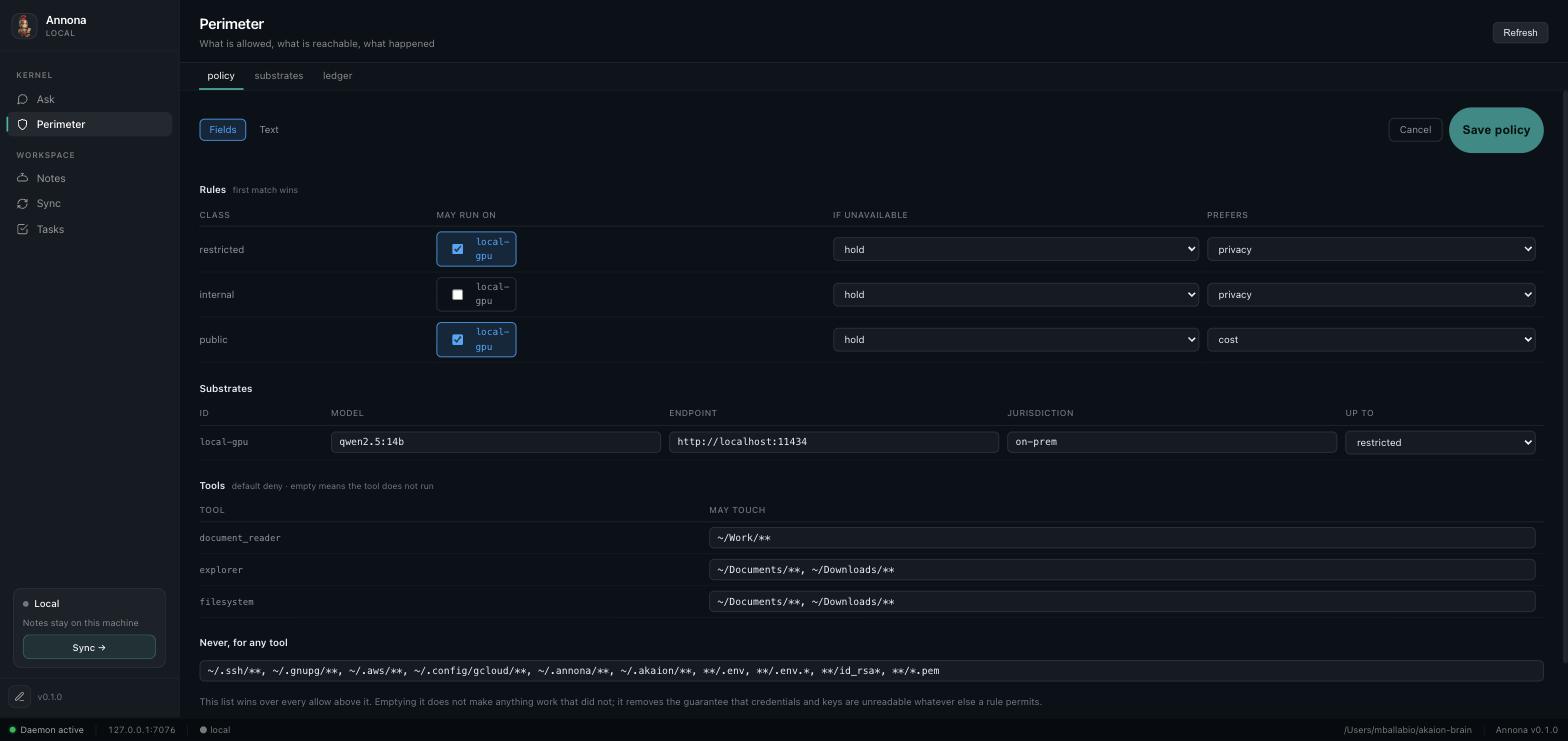Edit filesystem may touch paths field
This screenshot has height=741, width=1568.
tap(1122, 602)
